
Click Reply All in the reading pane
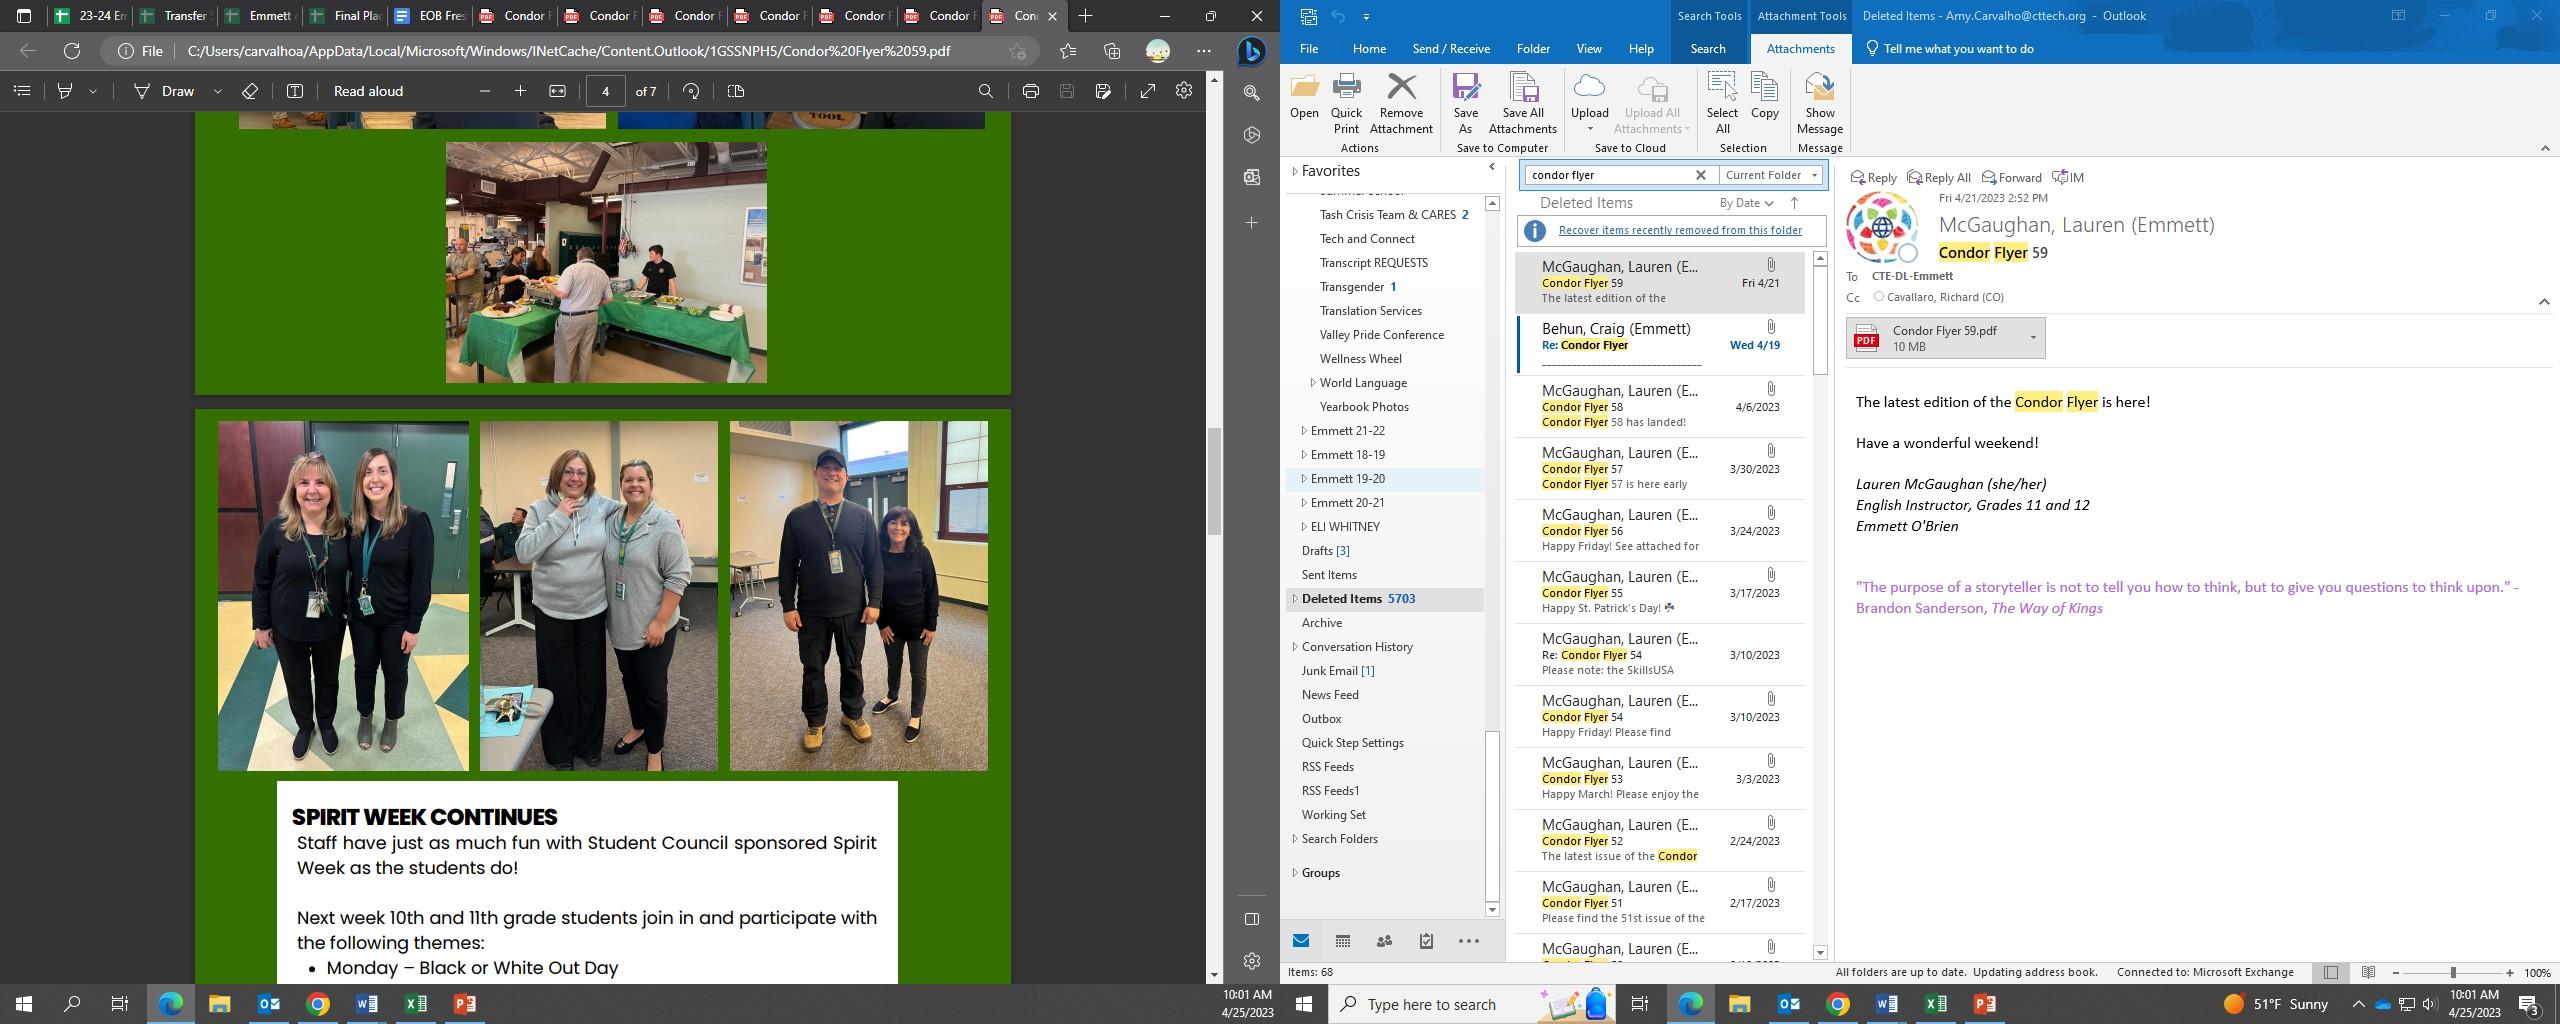click(1938, 178)
